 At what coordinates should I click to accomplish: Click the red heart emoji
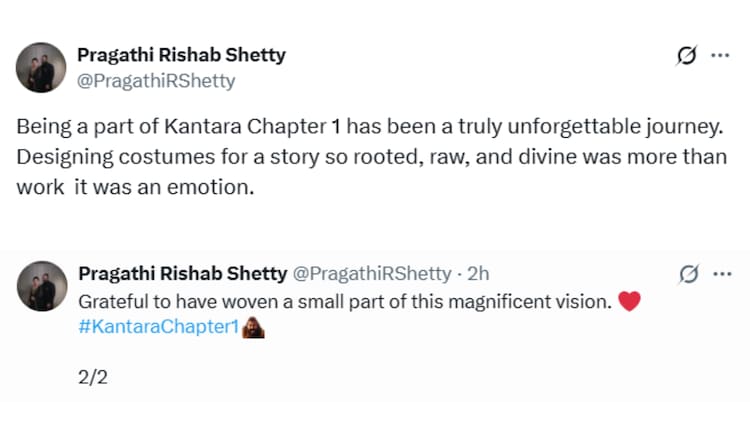tap(629, 301)
